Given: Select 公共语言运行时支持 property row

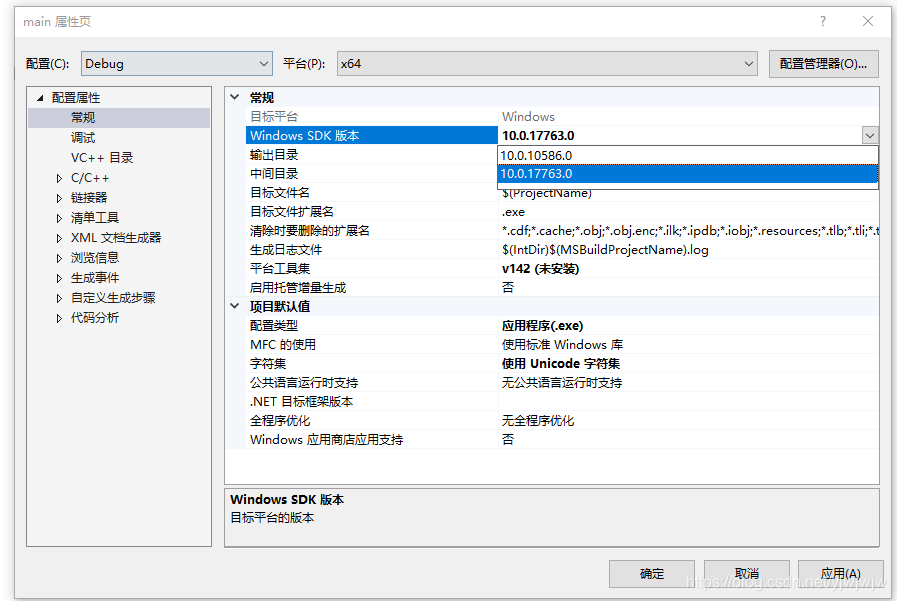Looking at the screenshot, I should coord(562,383).
